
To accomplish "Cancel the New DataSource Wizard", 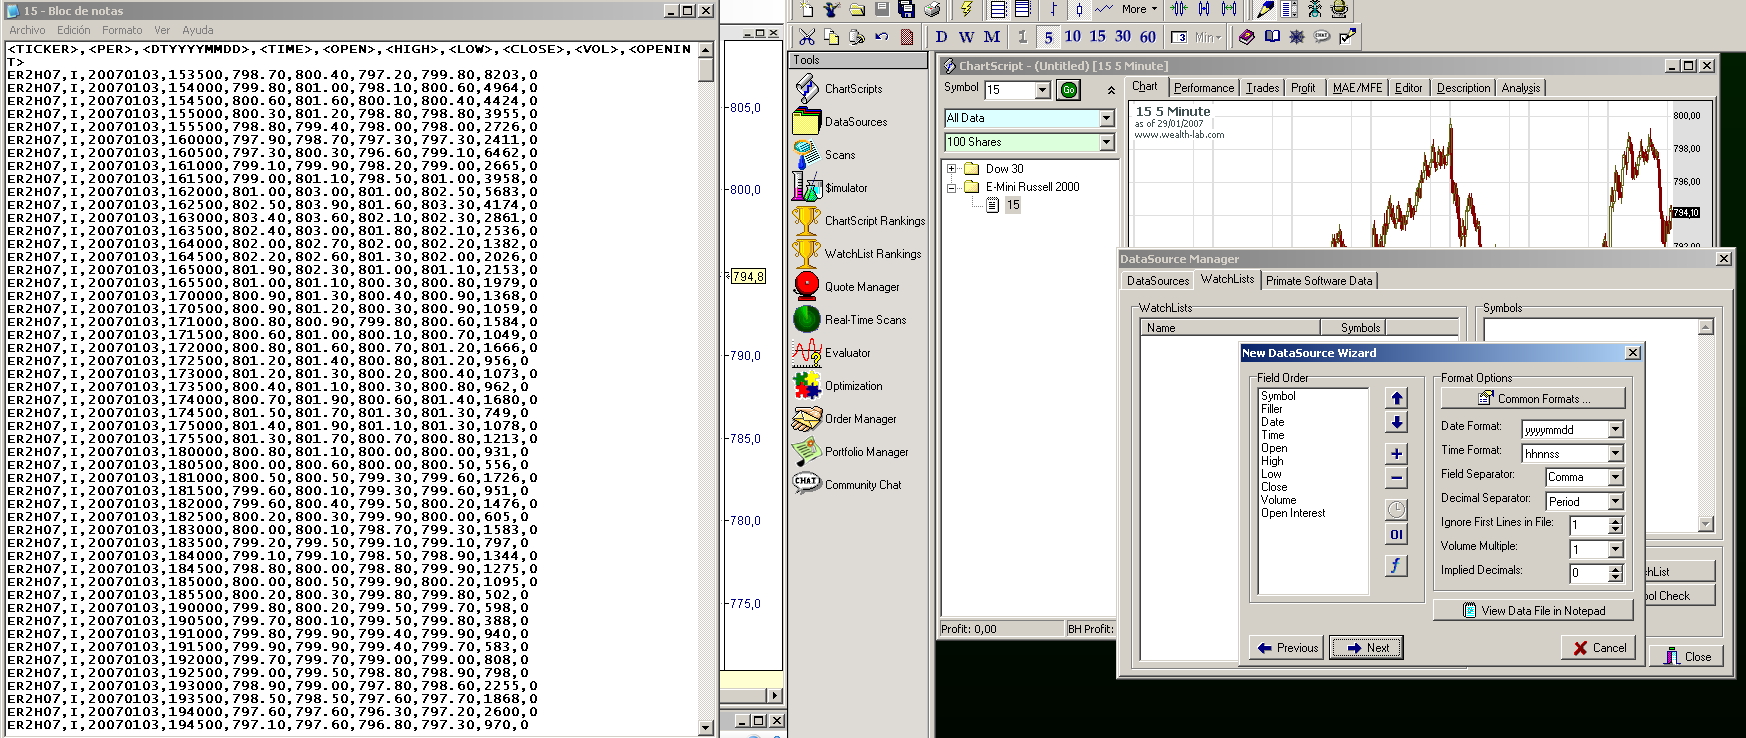I will pos(1599,648).
